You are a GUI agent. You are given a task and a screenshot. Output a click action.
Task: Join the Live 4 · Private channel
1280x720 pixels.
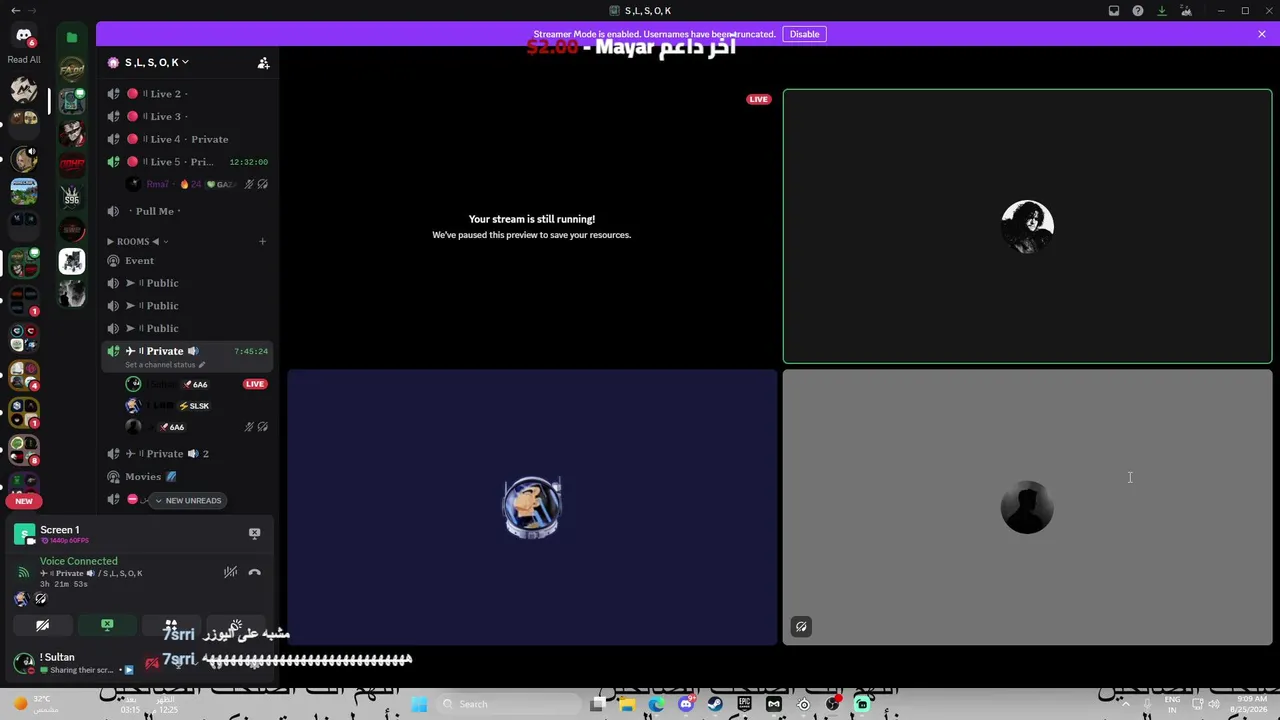187,139
